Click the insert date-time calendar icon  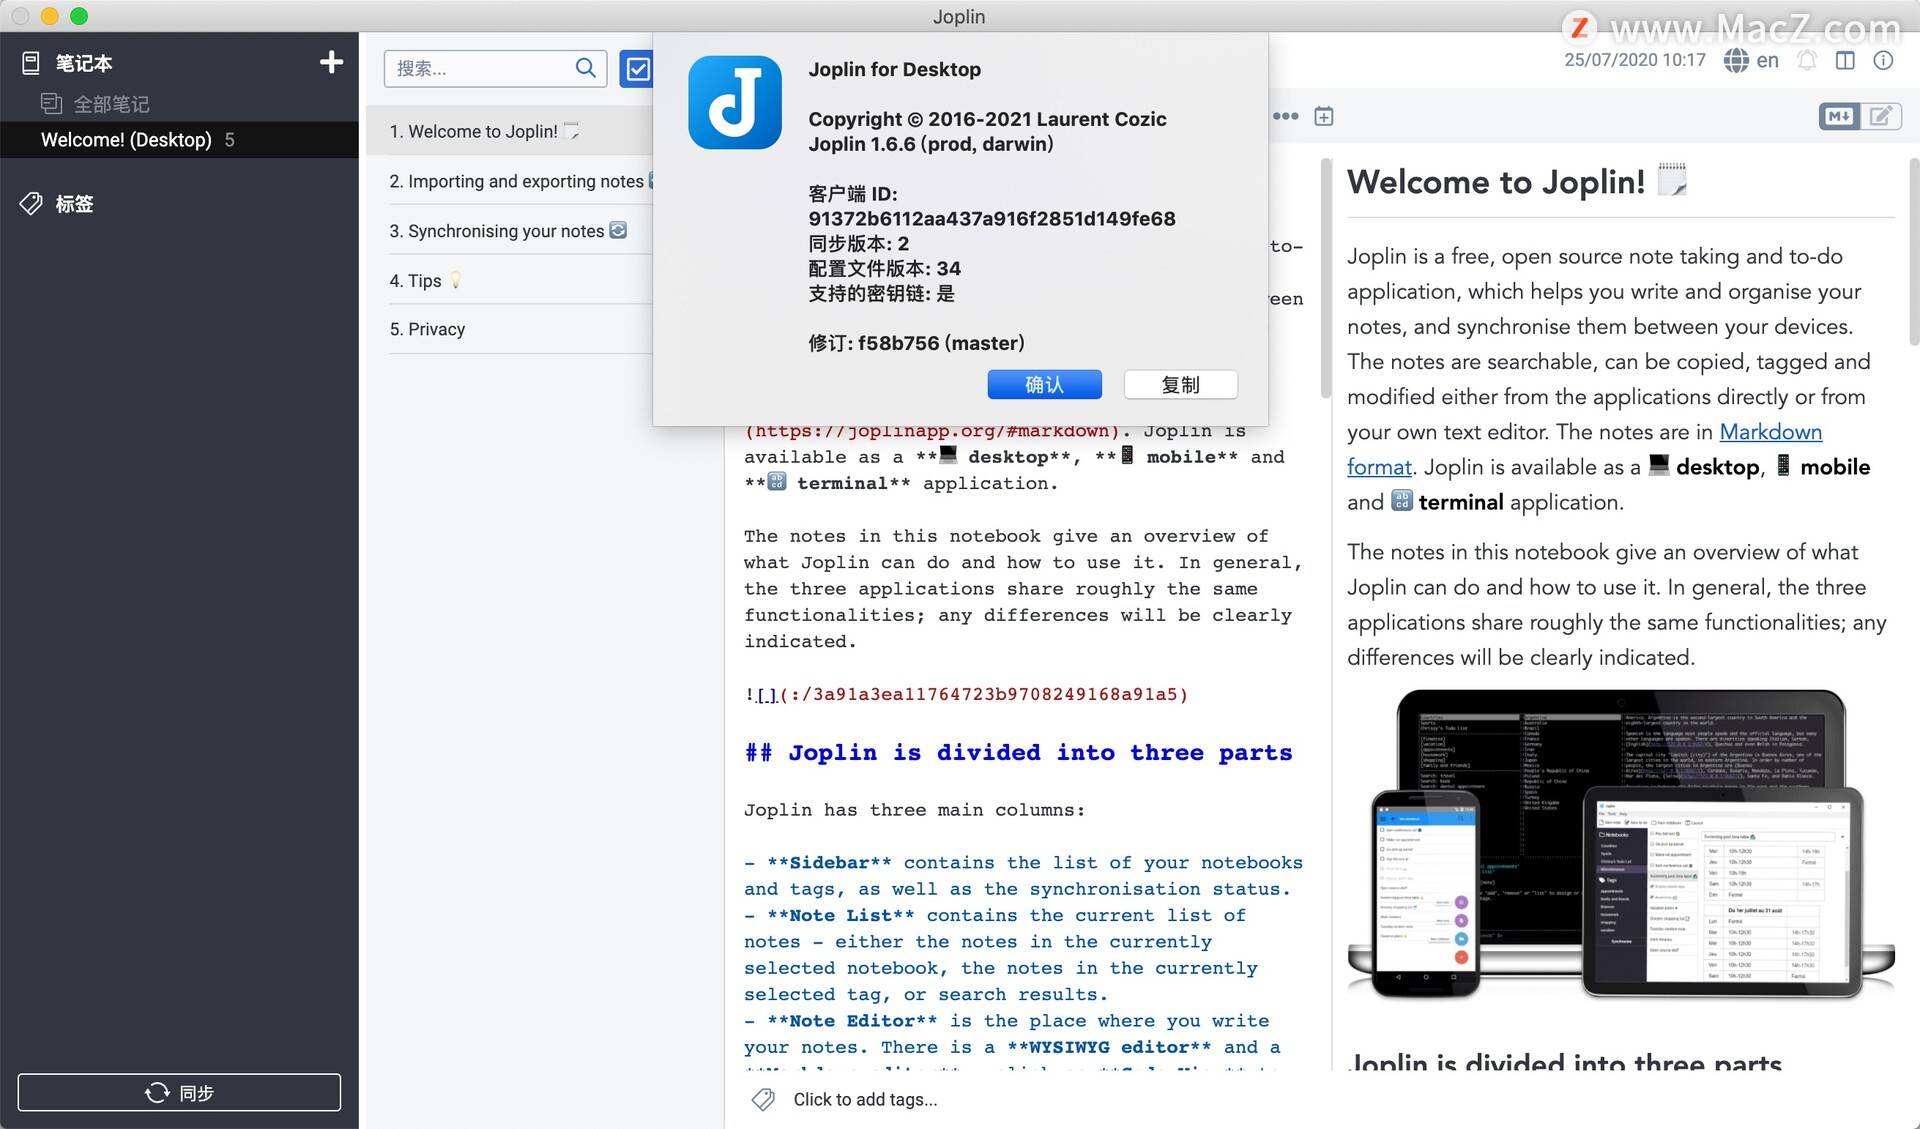point(1323,116)
